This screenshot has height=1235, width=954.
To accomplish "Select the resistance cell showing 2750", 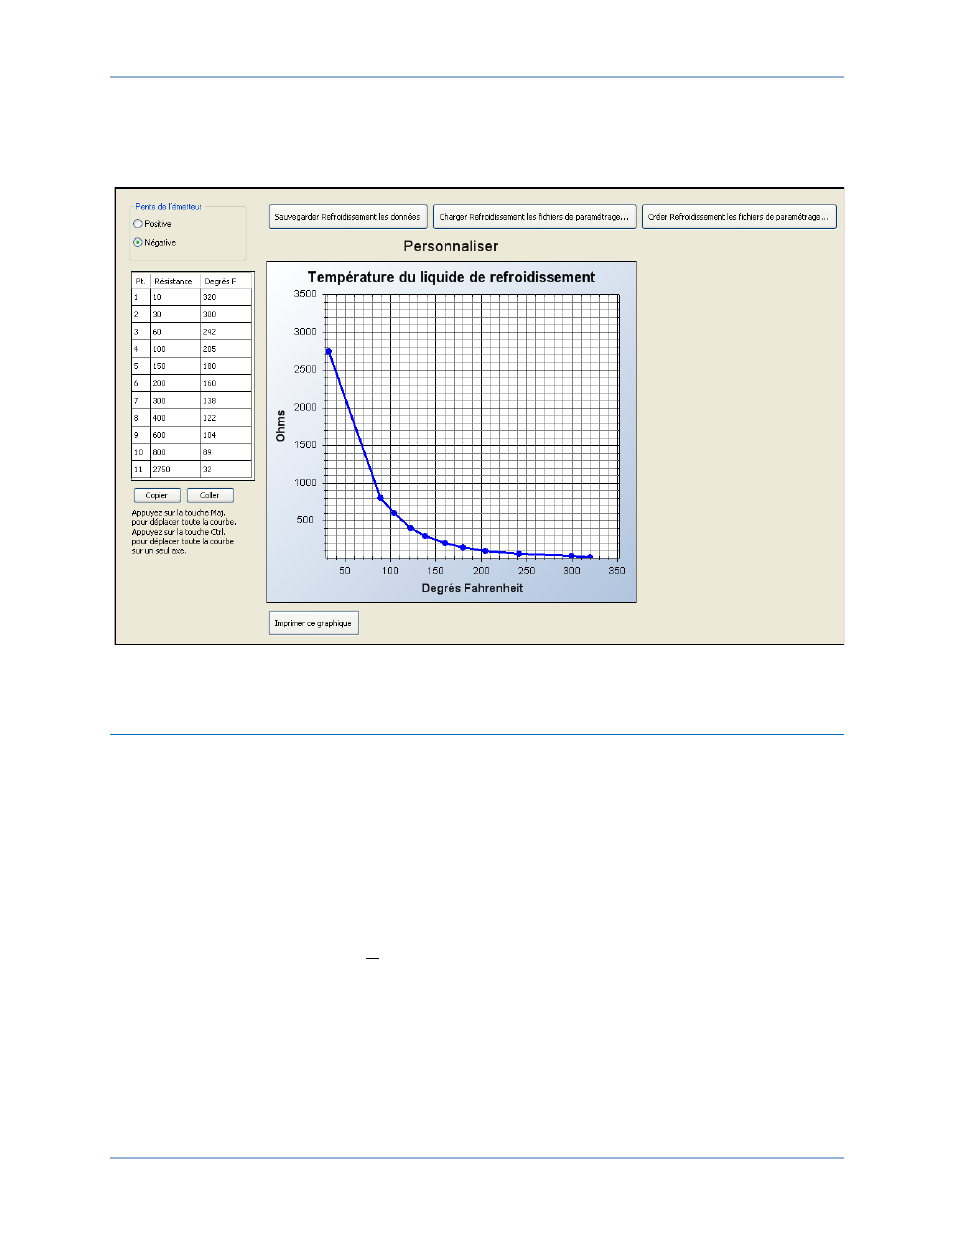I will tap(175, 469).
